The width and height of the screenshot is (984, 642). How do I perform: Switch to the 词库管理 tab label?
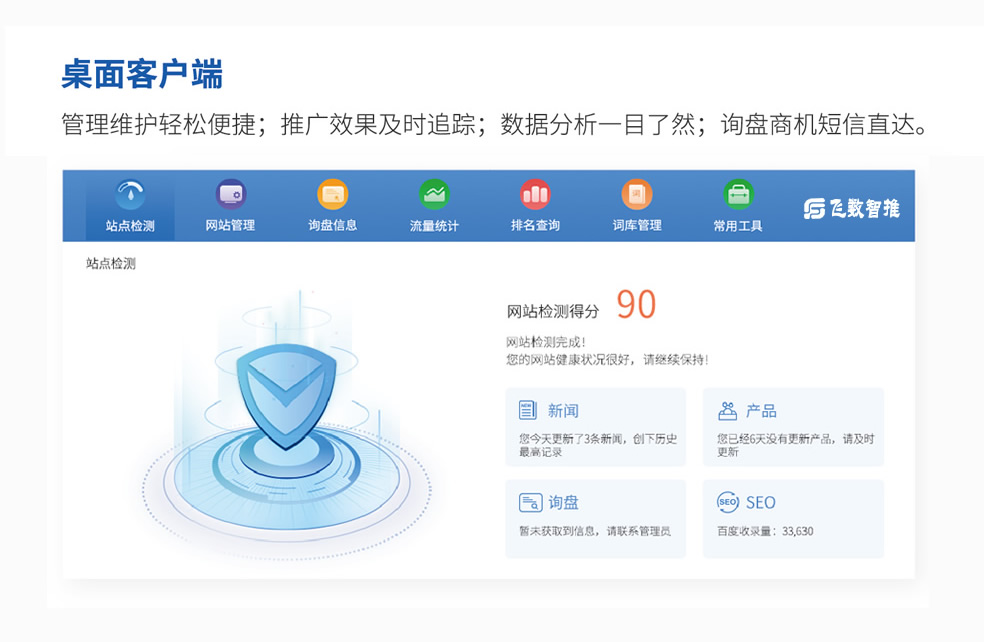pyautogui.click(x=637, y=225)
